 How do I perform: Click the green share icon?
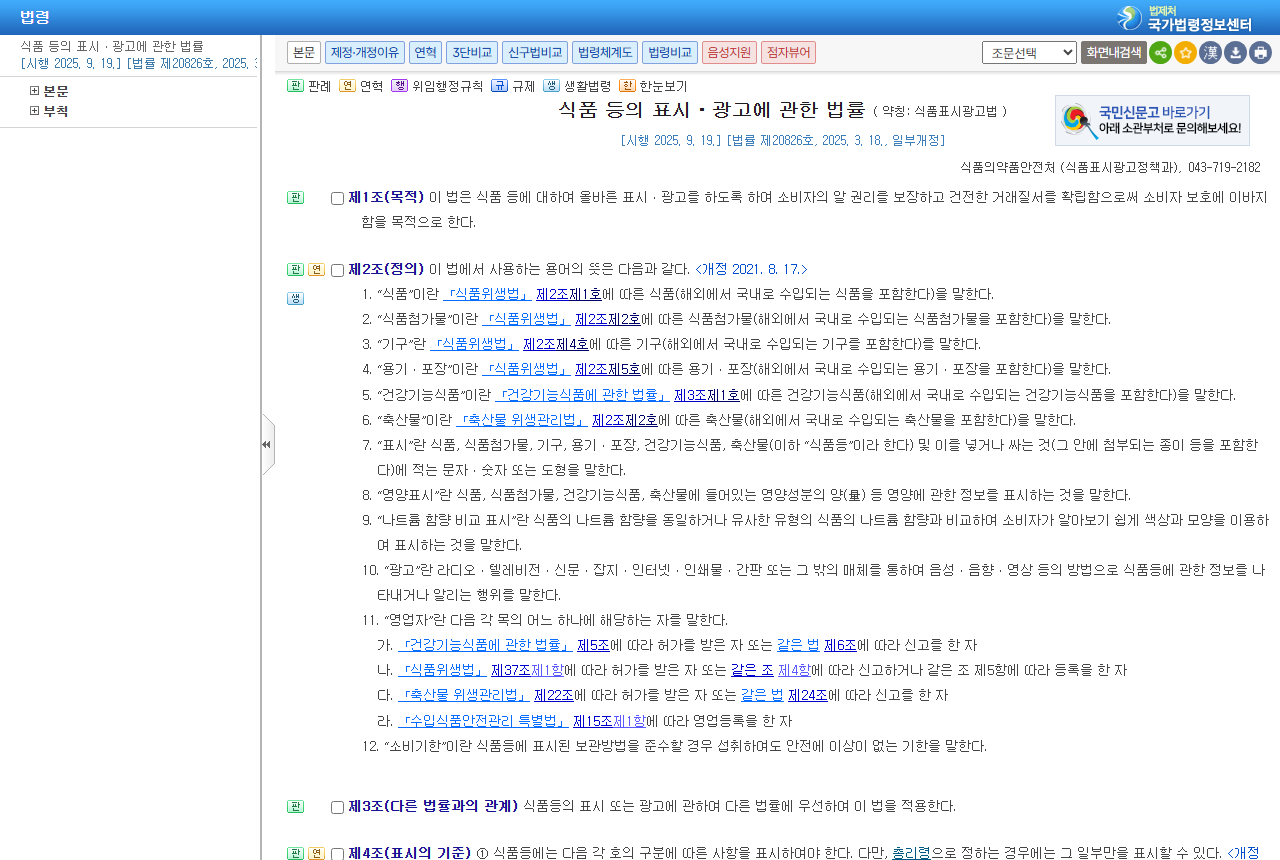[x=1160, y=53]
